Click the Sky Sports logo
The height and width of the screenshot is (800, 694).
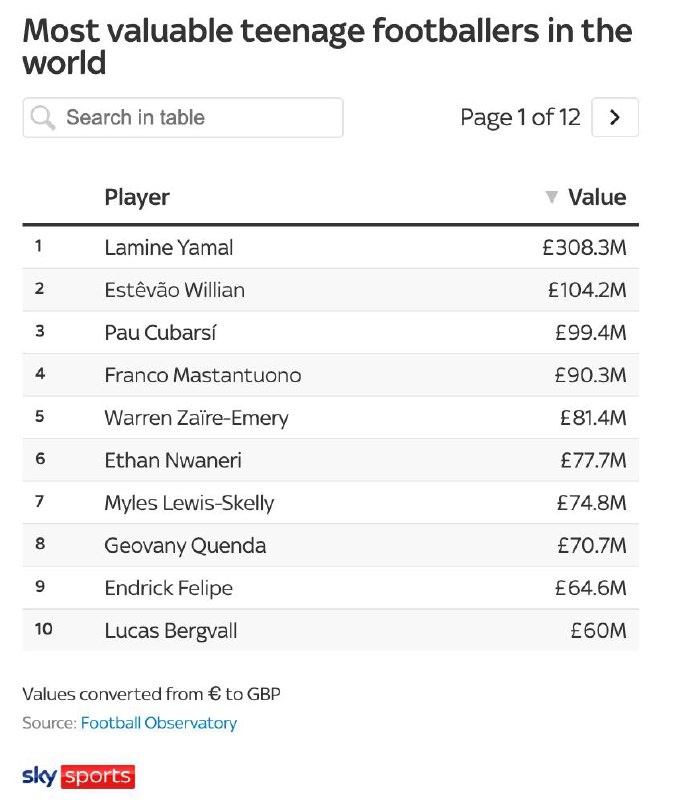pos(78,776)
